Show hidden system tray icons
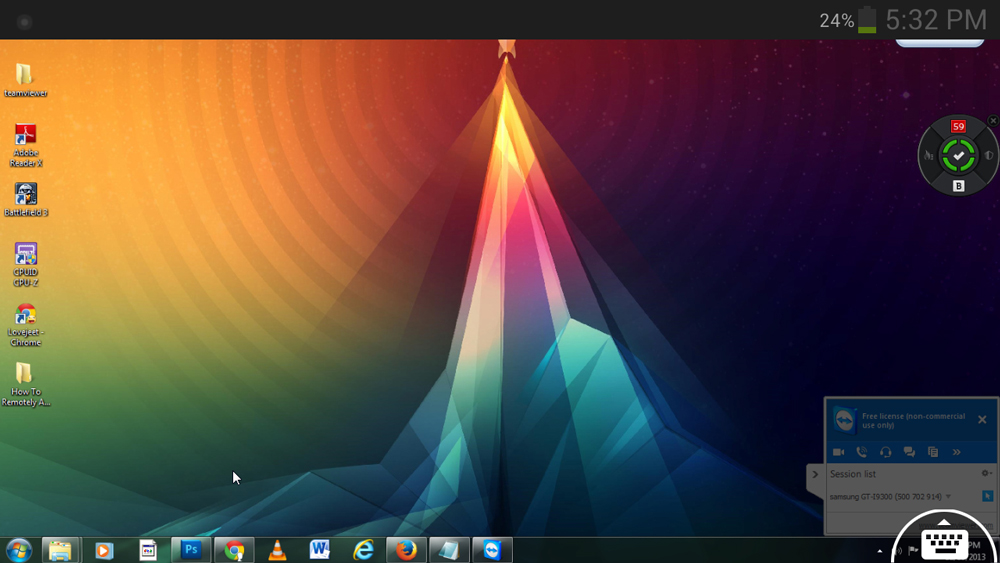The image size is (1000, 563). point(879,551)
